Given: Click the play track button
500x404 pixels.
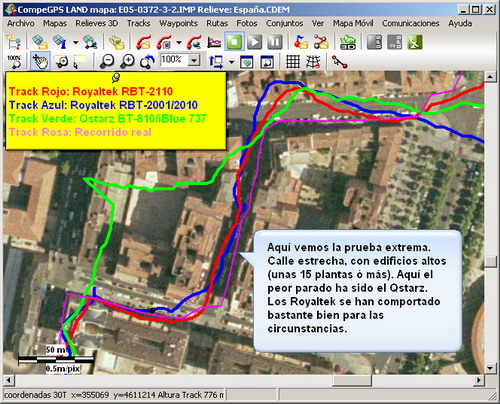Looking at the screenshot, I should pyautogui.click(x=255, y=42).
